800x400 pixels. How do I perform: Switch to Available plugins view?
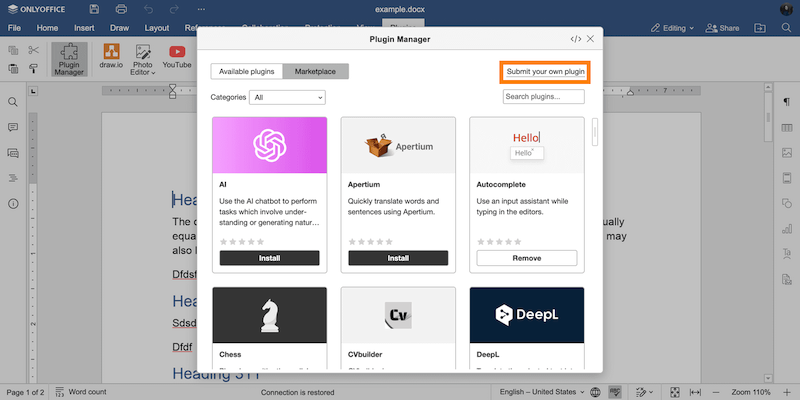click(x=247, y=71)
